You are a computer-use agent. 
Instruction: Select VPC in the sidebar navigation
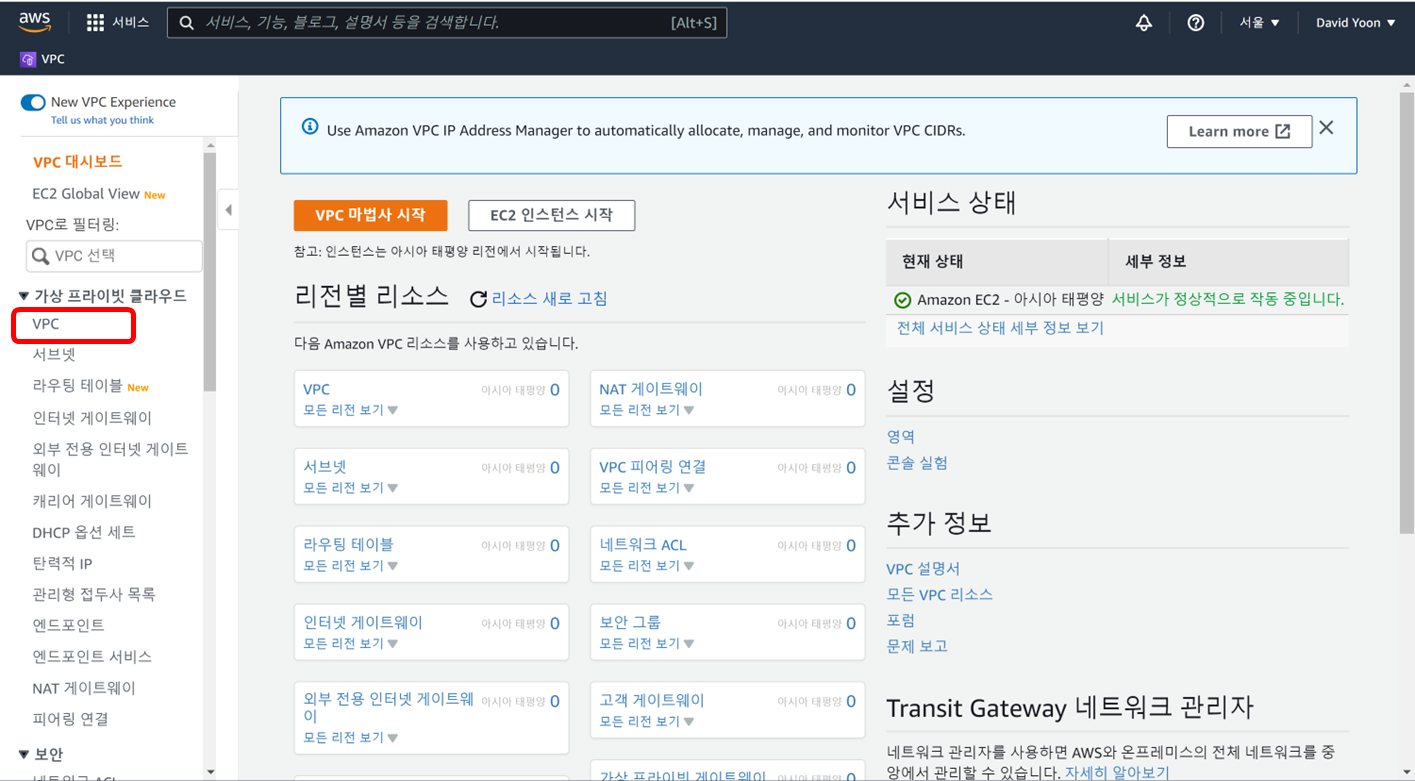pos(46,324)
